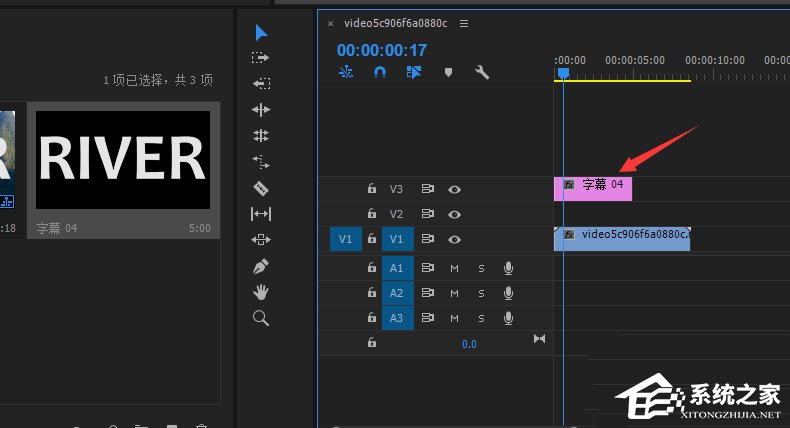The width and height of the screenshot is (790, 428).
Task: Select the RIVER title thumbnail
Action: [x=123, y=160]
